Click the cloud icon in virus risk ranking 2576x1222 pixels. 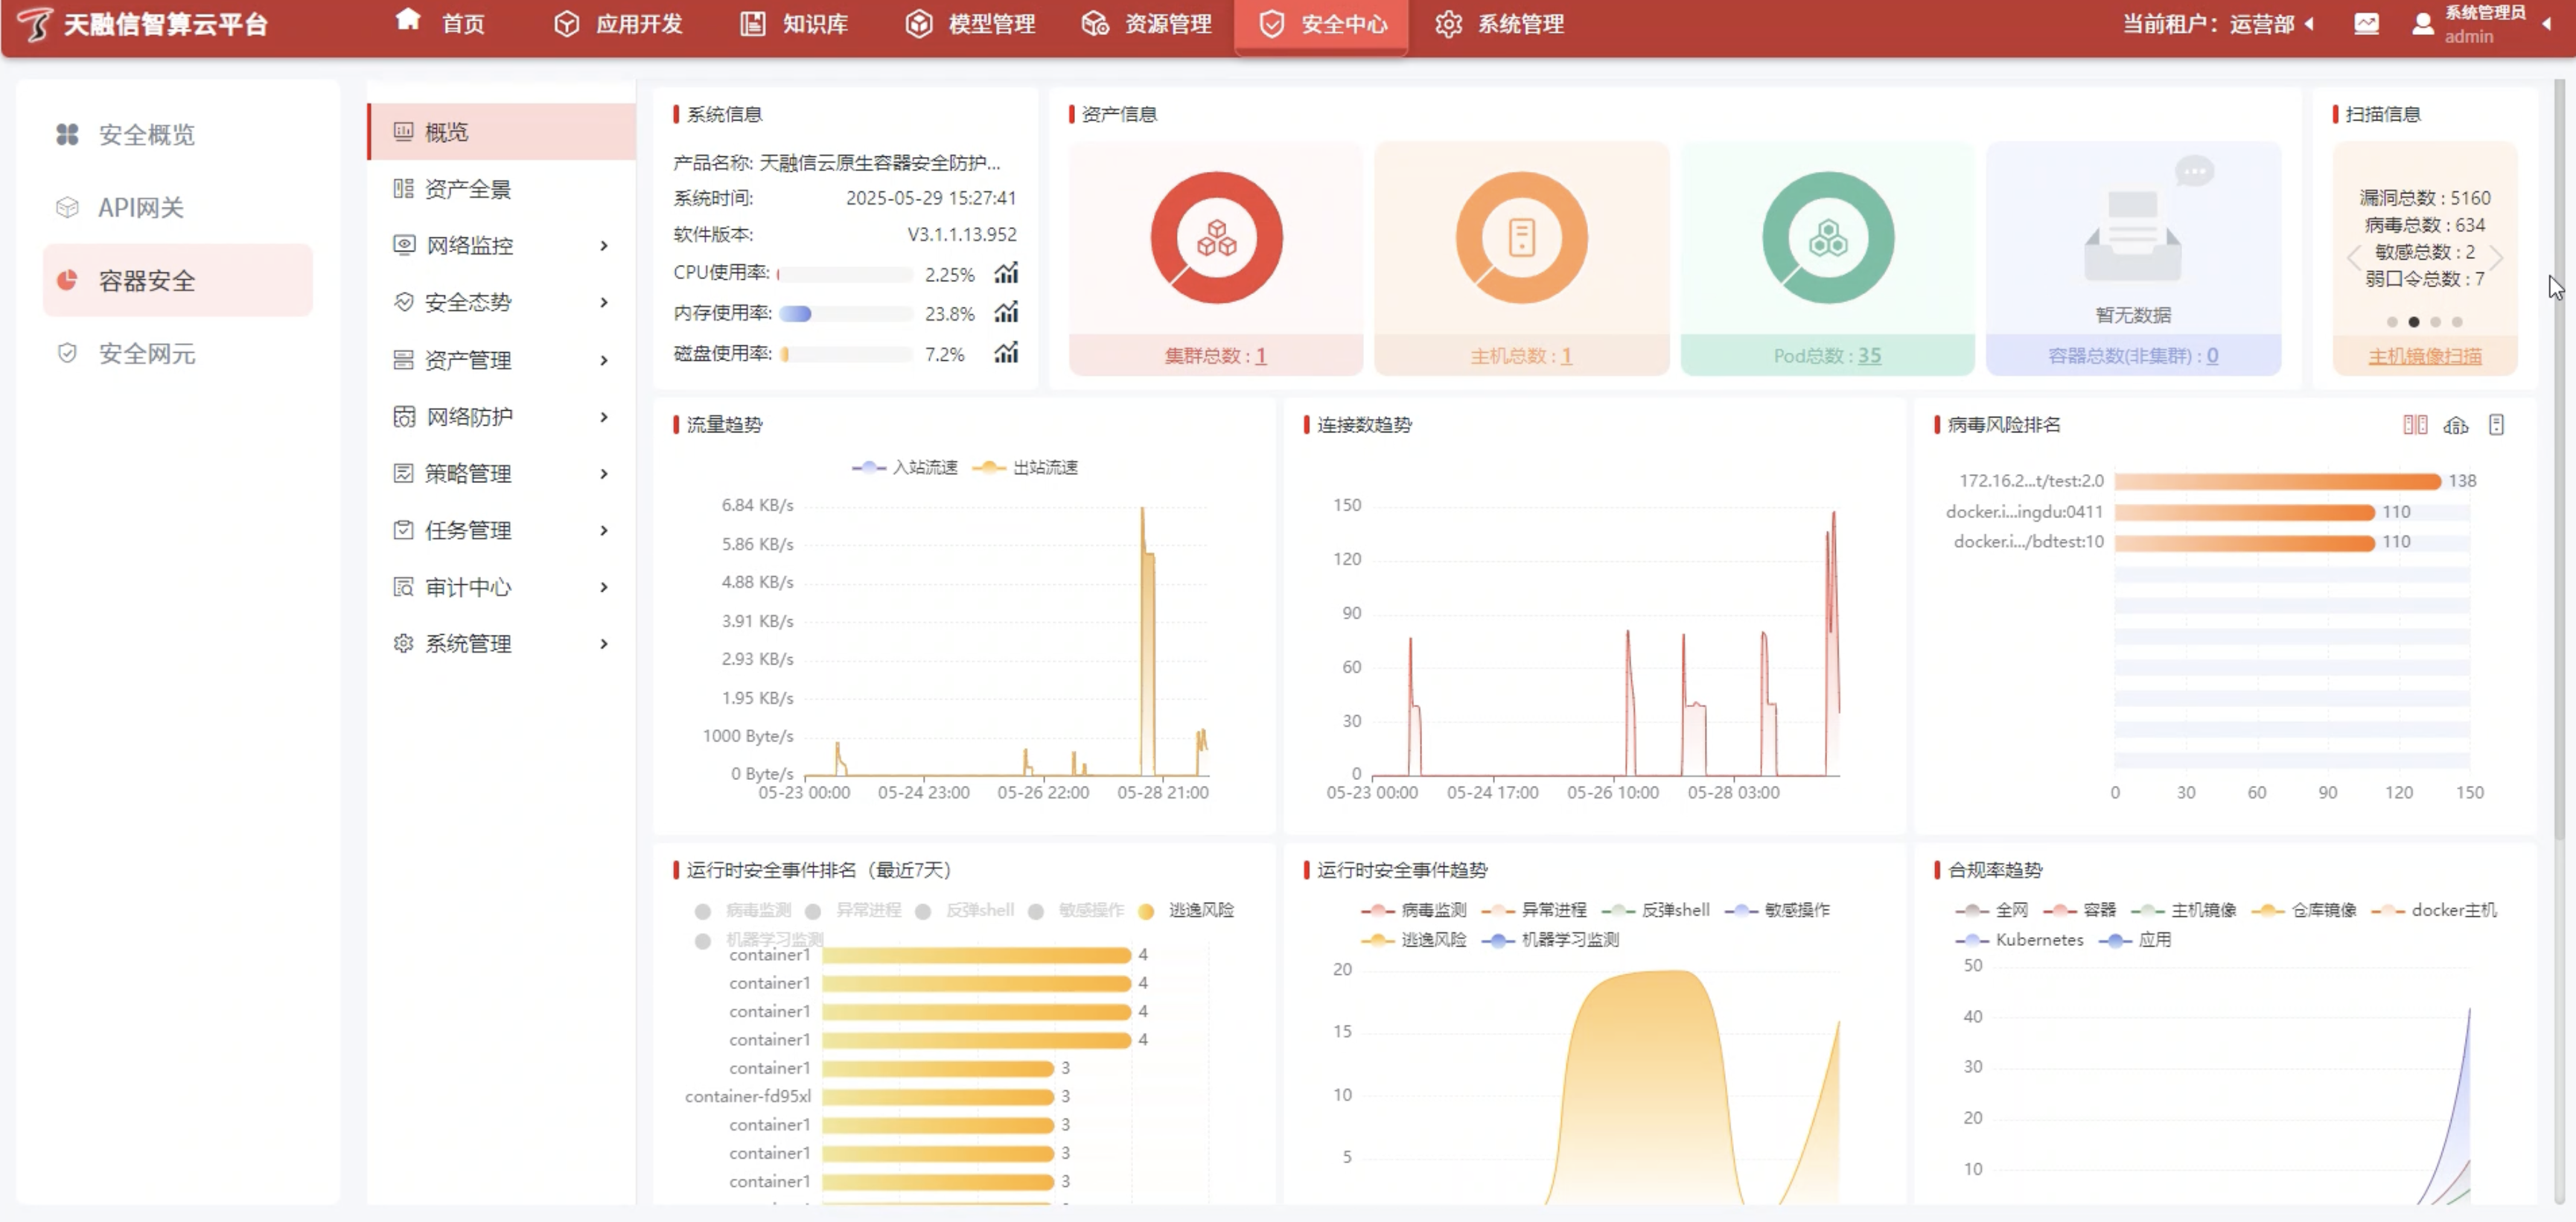[2455, 425]
